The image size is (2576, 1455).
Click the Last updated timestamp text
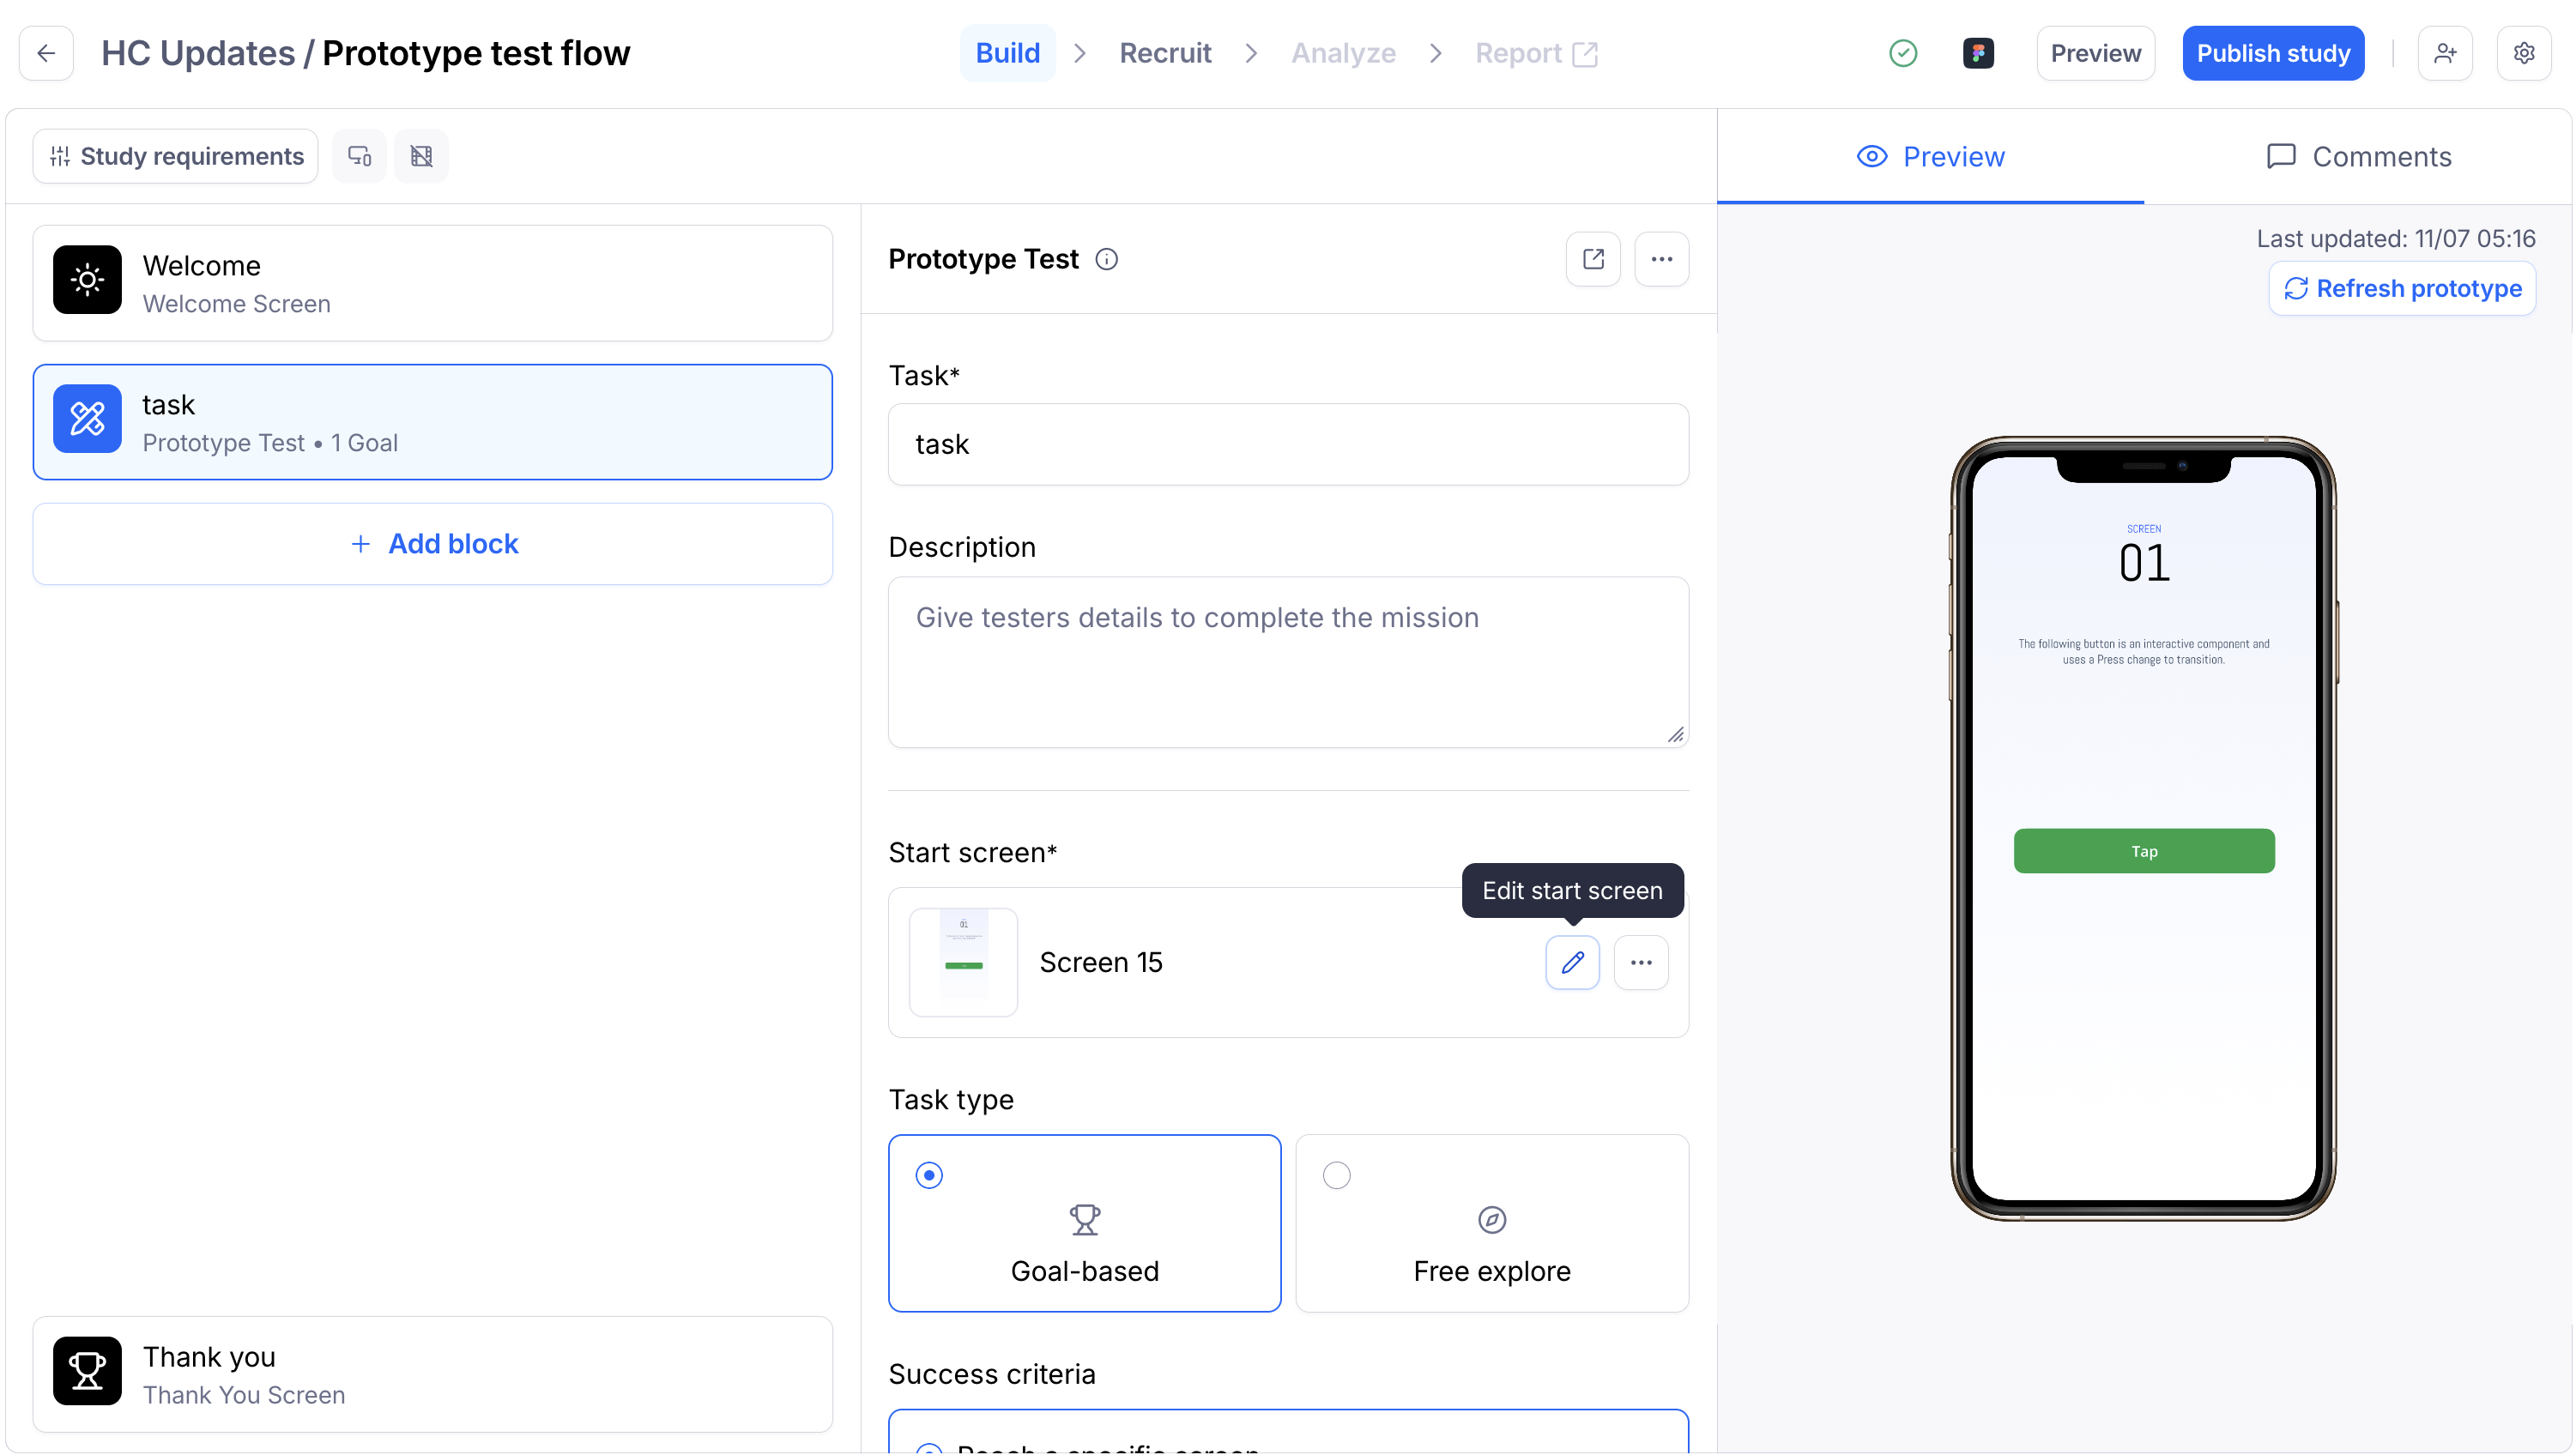[x=2396, y=239]
